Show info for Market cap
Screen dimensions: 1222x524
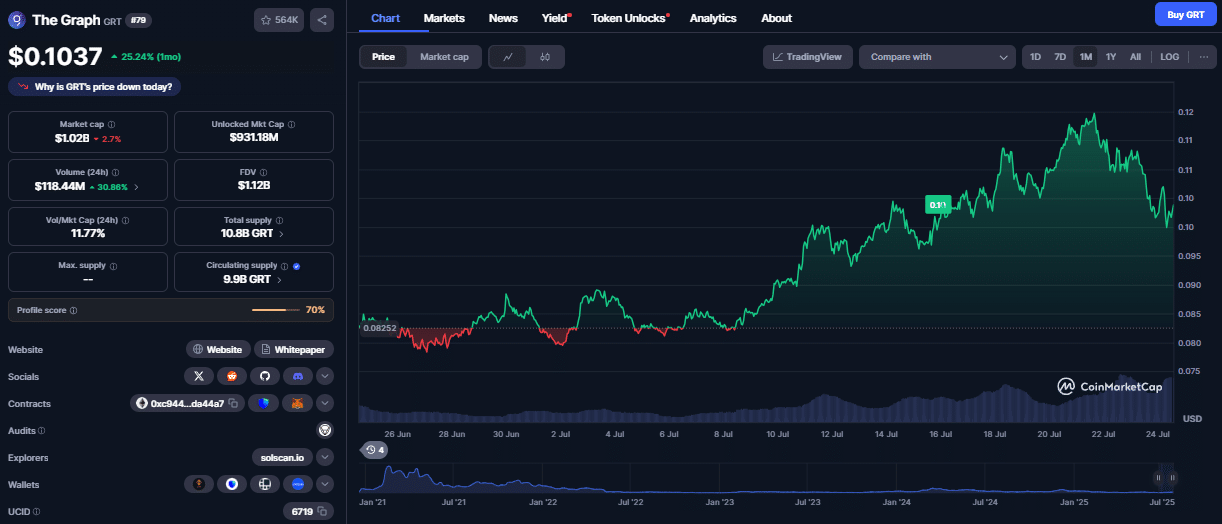click(x=113, y=124)
